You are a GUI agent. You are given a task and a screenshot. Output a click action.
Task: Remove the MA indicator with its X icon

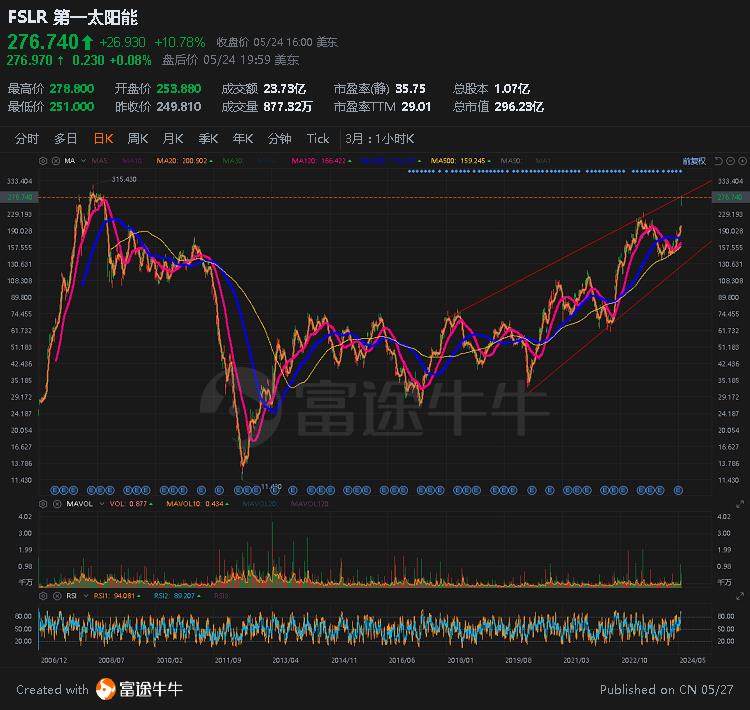[x=55, y=161]
